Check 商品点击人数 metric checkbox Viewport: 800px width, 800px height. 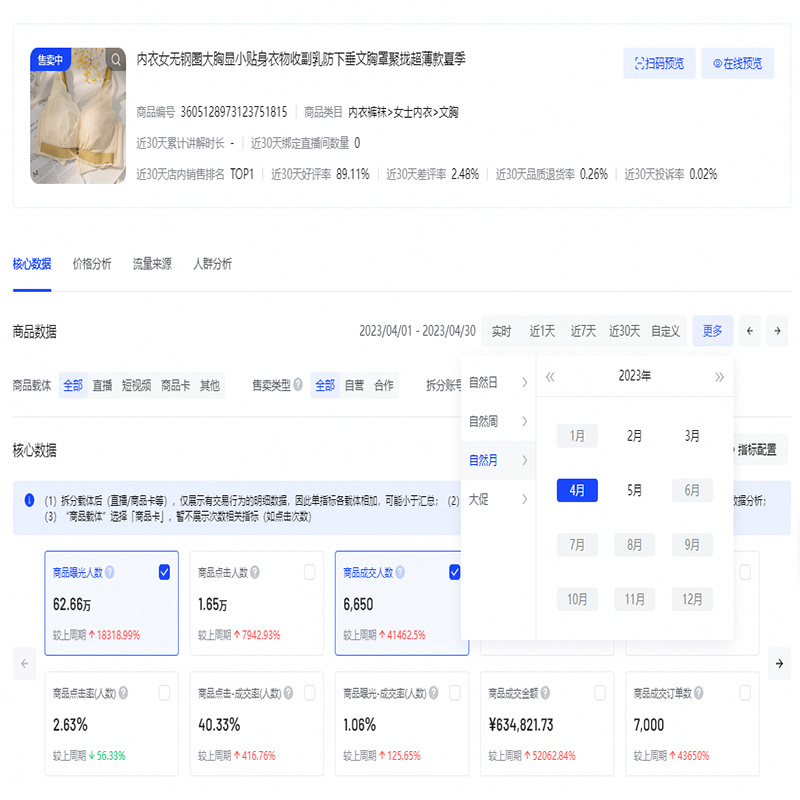coord(309,572)
